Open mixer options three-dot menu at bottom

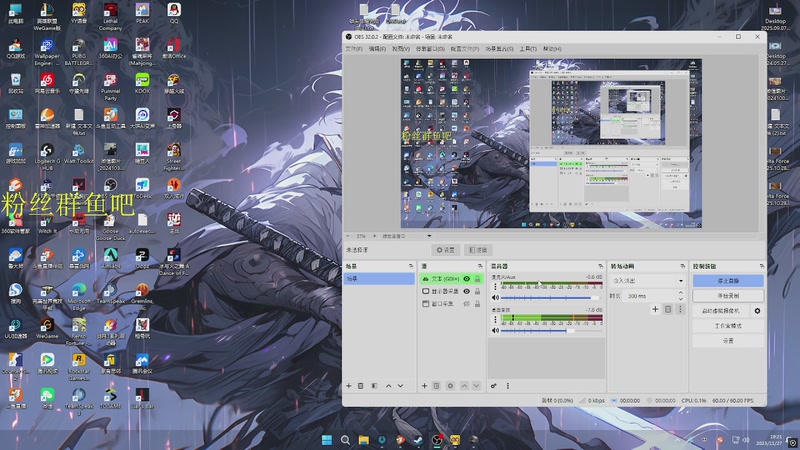(x=508, y=386)
